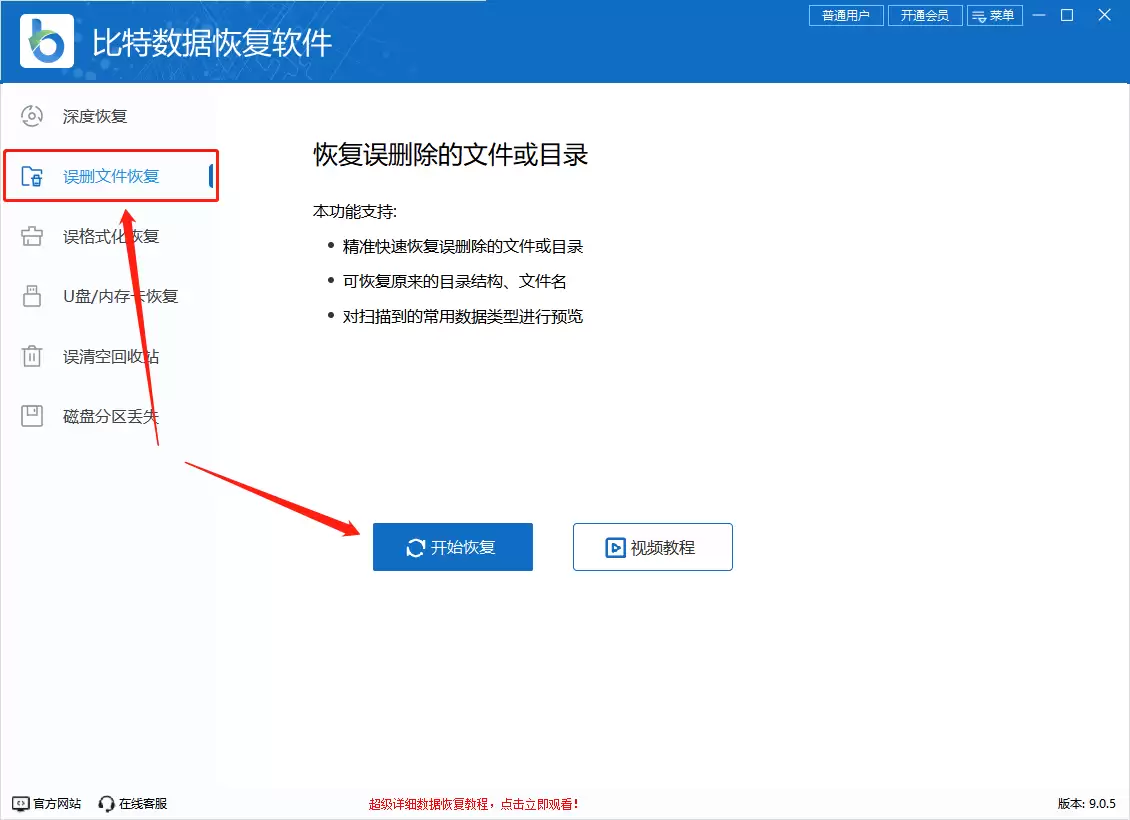Click 开通会员 to upgrade membership
The width and height of the screenshot is (1130, 820).
(924, 15)
